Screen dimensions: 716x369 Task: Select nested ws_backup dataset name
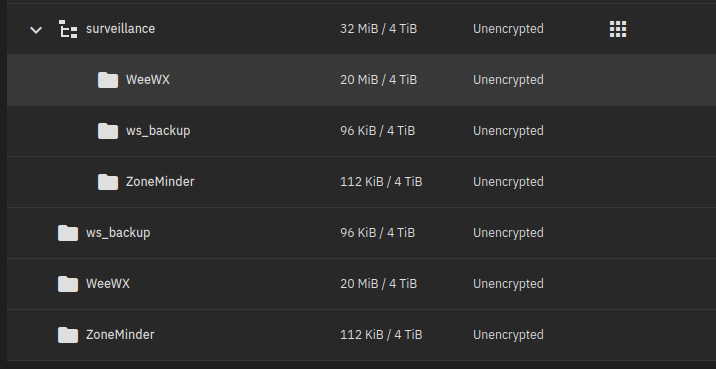[x=158, y=131]
